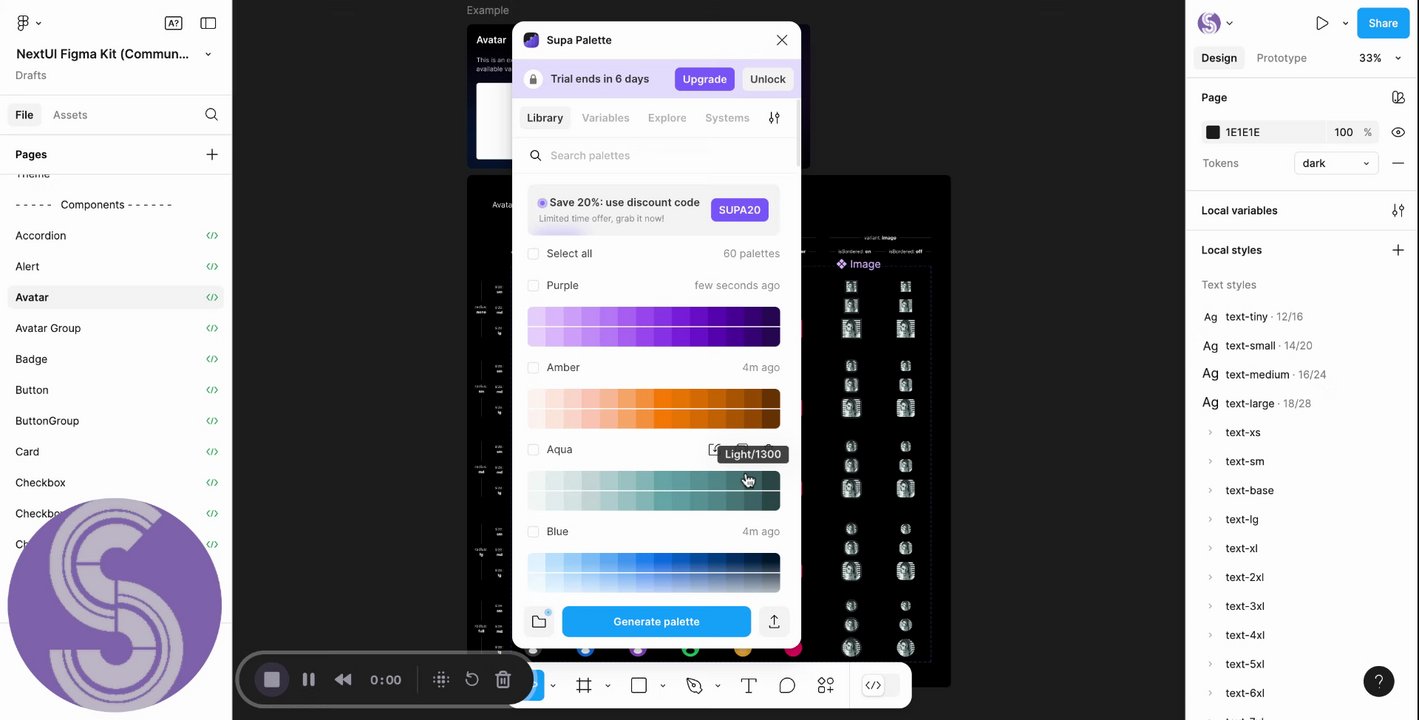Check the Blue palette checkbox

point(533,532)
